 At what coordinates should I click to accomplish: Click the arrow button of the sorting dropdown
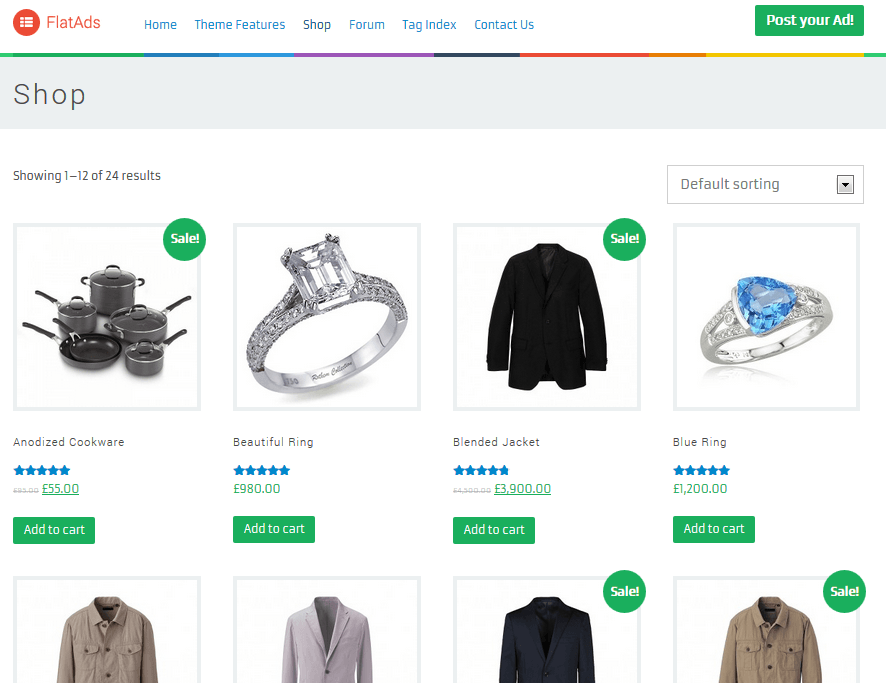pos(845,185)
